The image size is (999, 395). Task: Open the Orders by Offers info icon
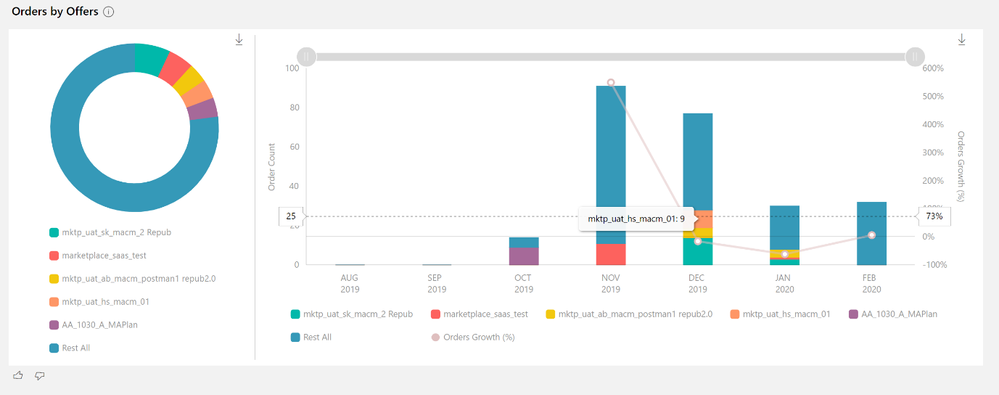tap(108, 12)
